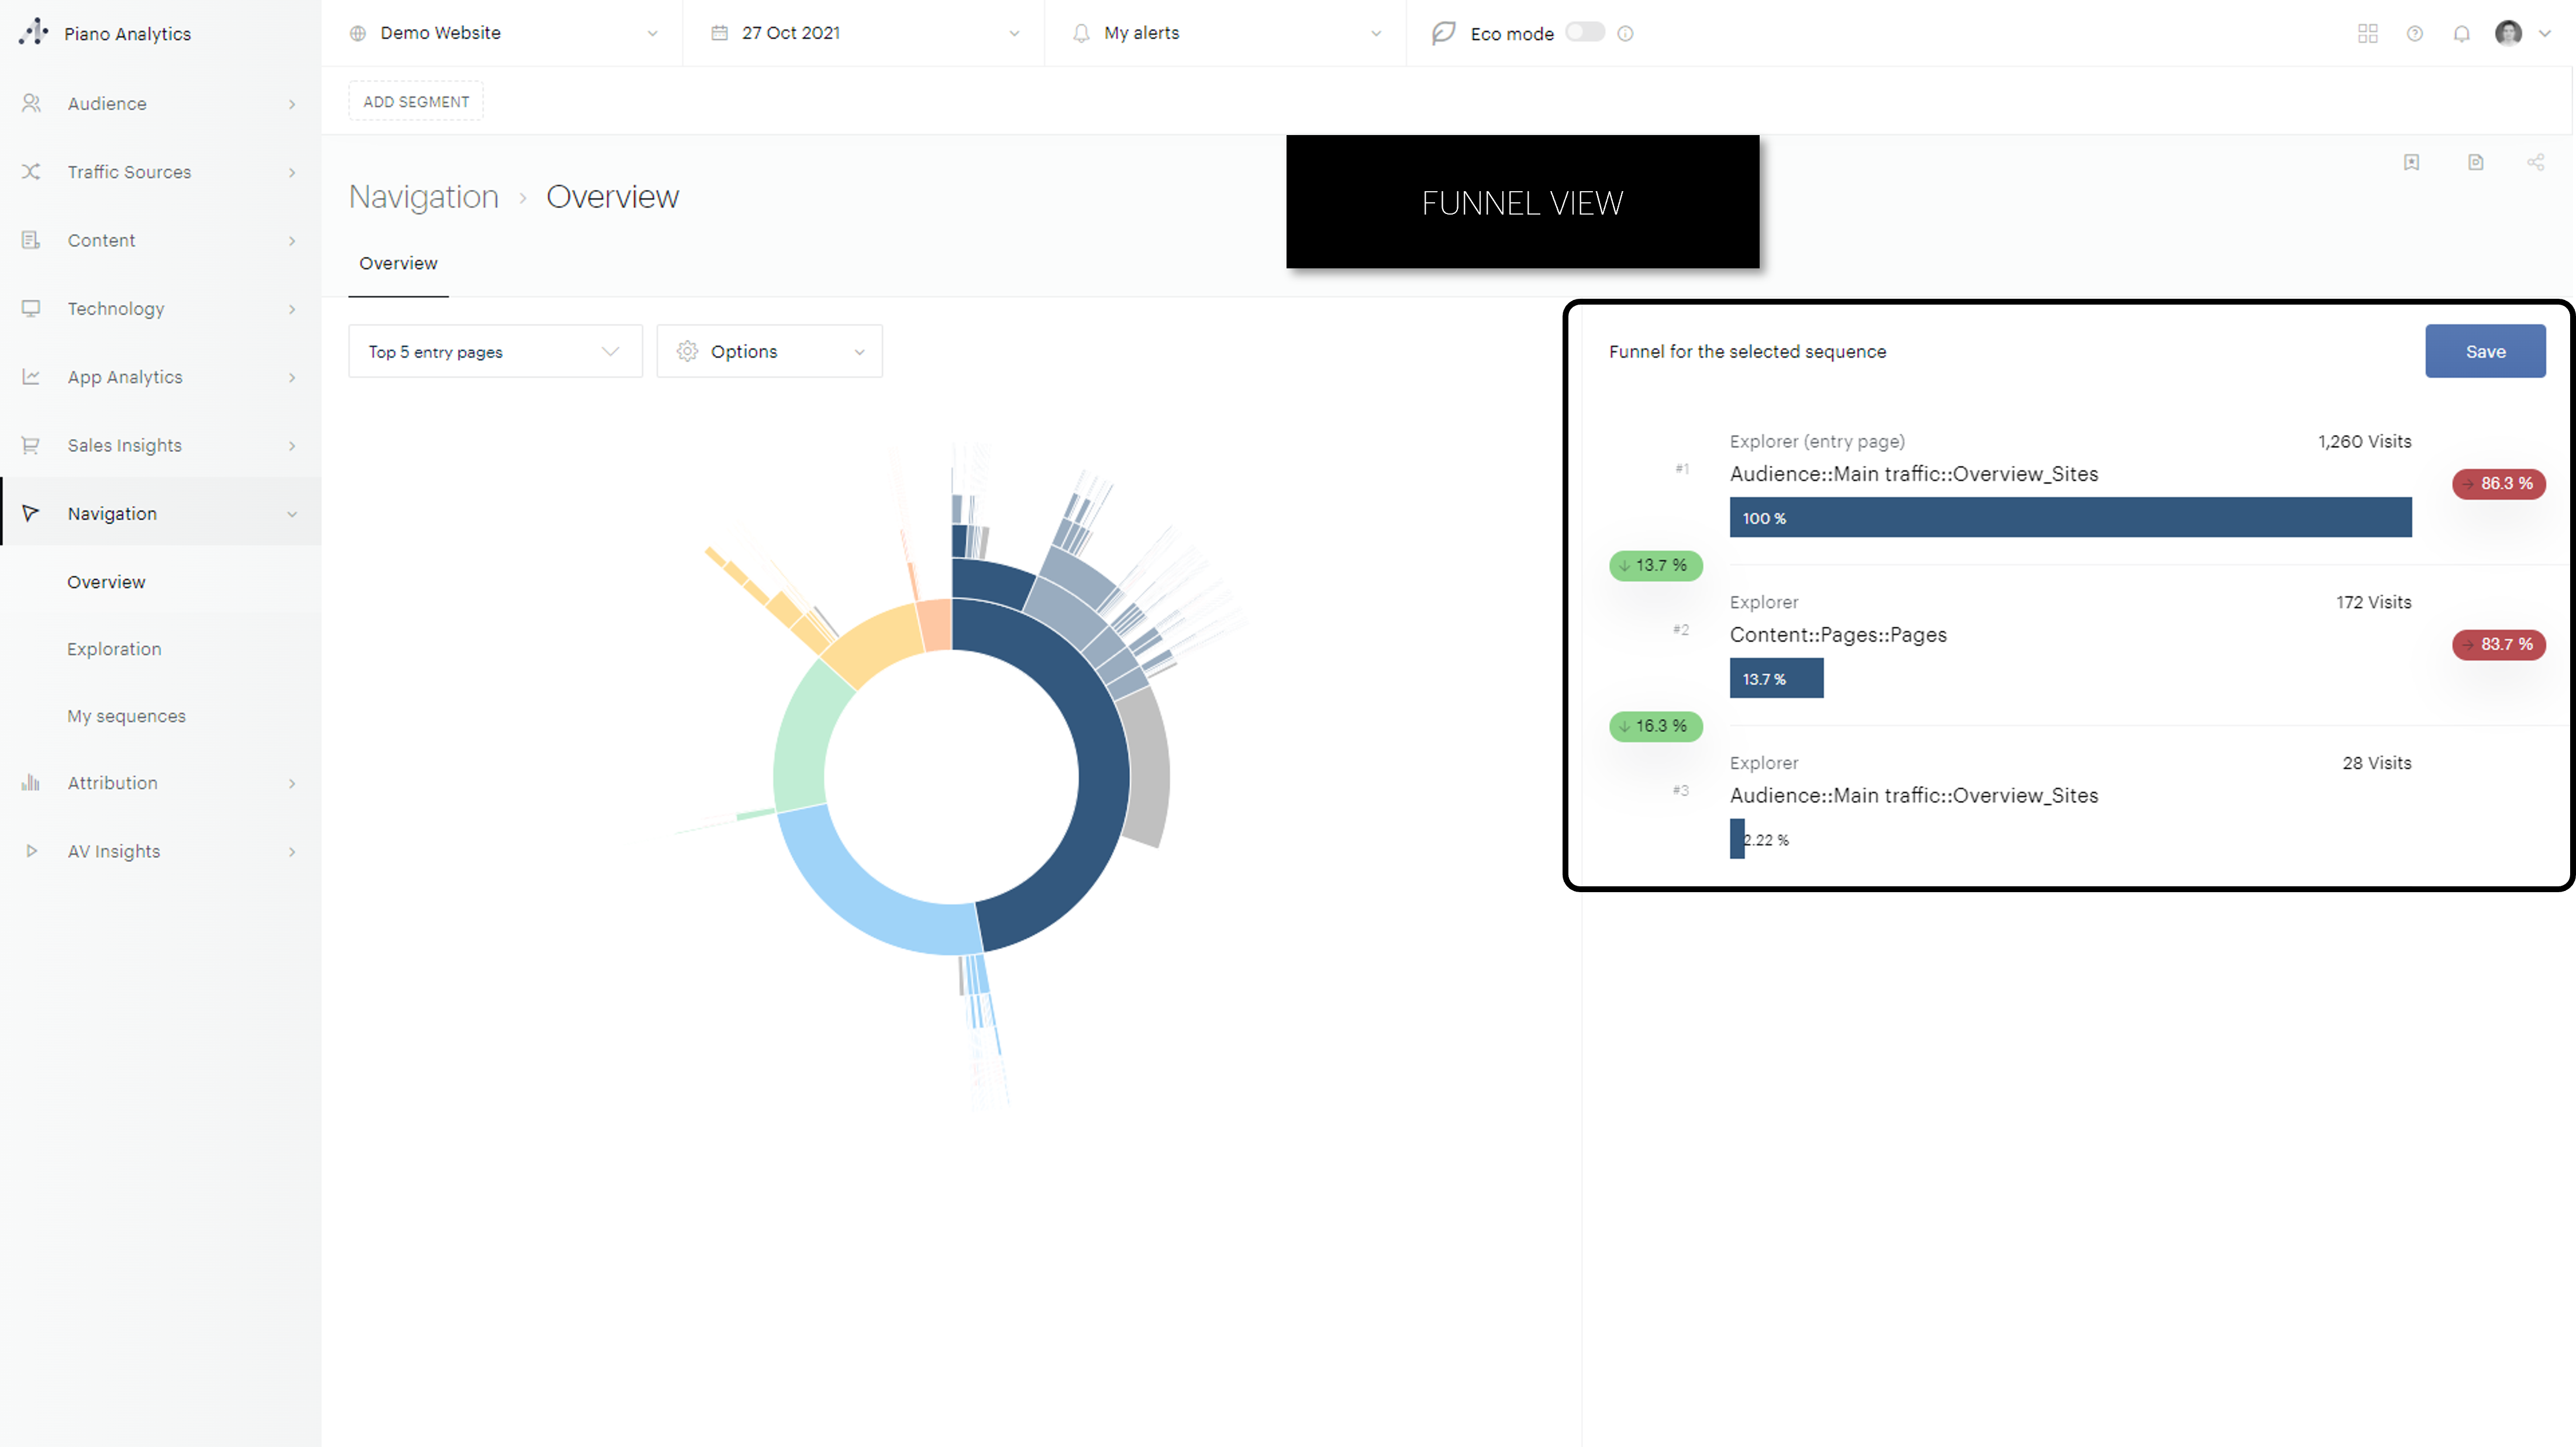
Task: Click the ADD SEGMENT button
Action: (x=416, y=101)
